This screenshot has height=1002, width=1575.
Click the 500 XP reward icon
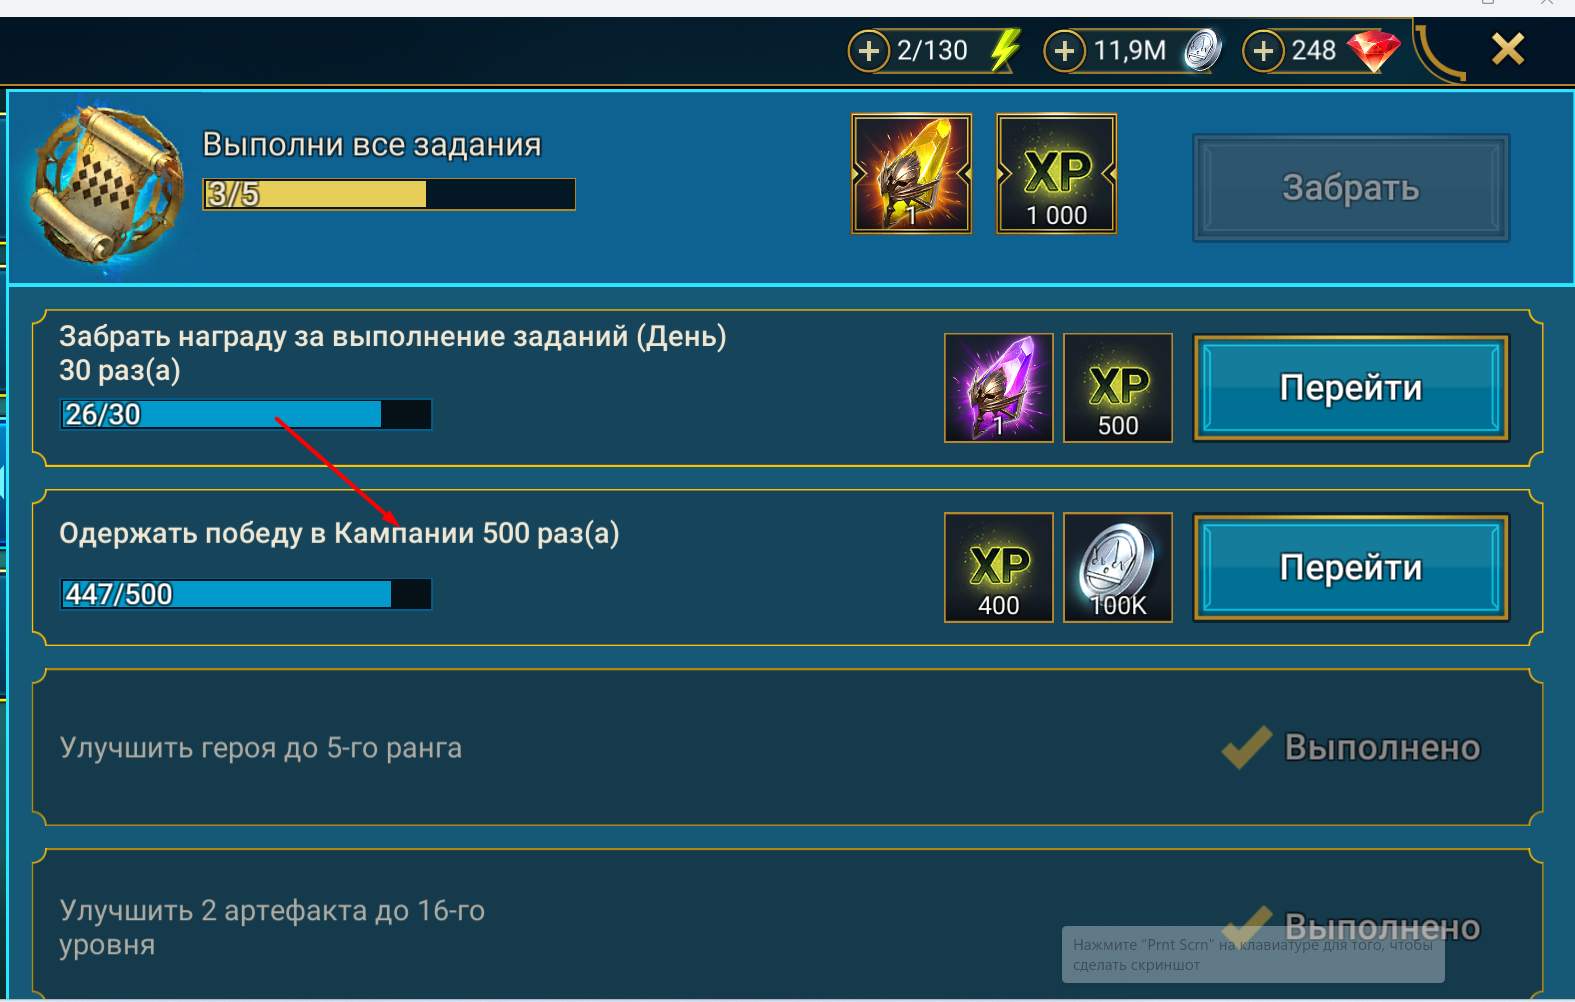[x=1118, y=388]
